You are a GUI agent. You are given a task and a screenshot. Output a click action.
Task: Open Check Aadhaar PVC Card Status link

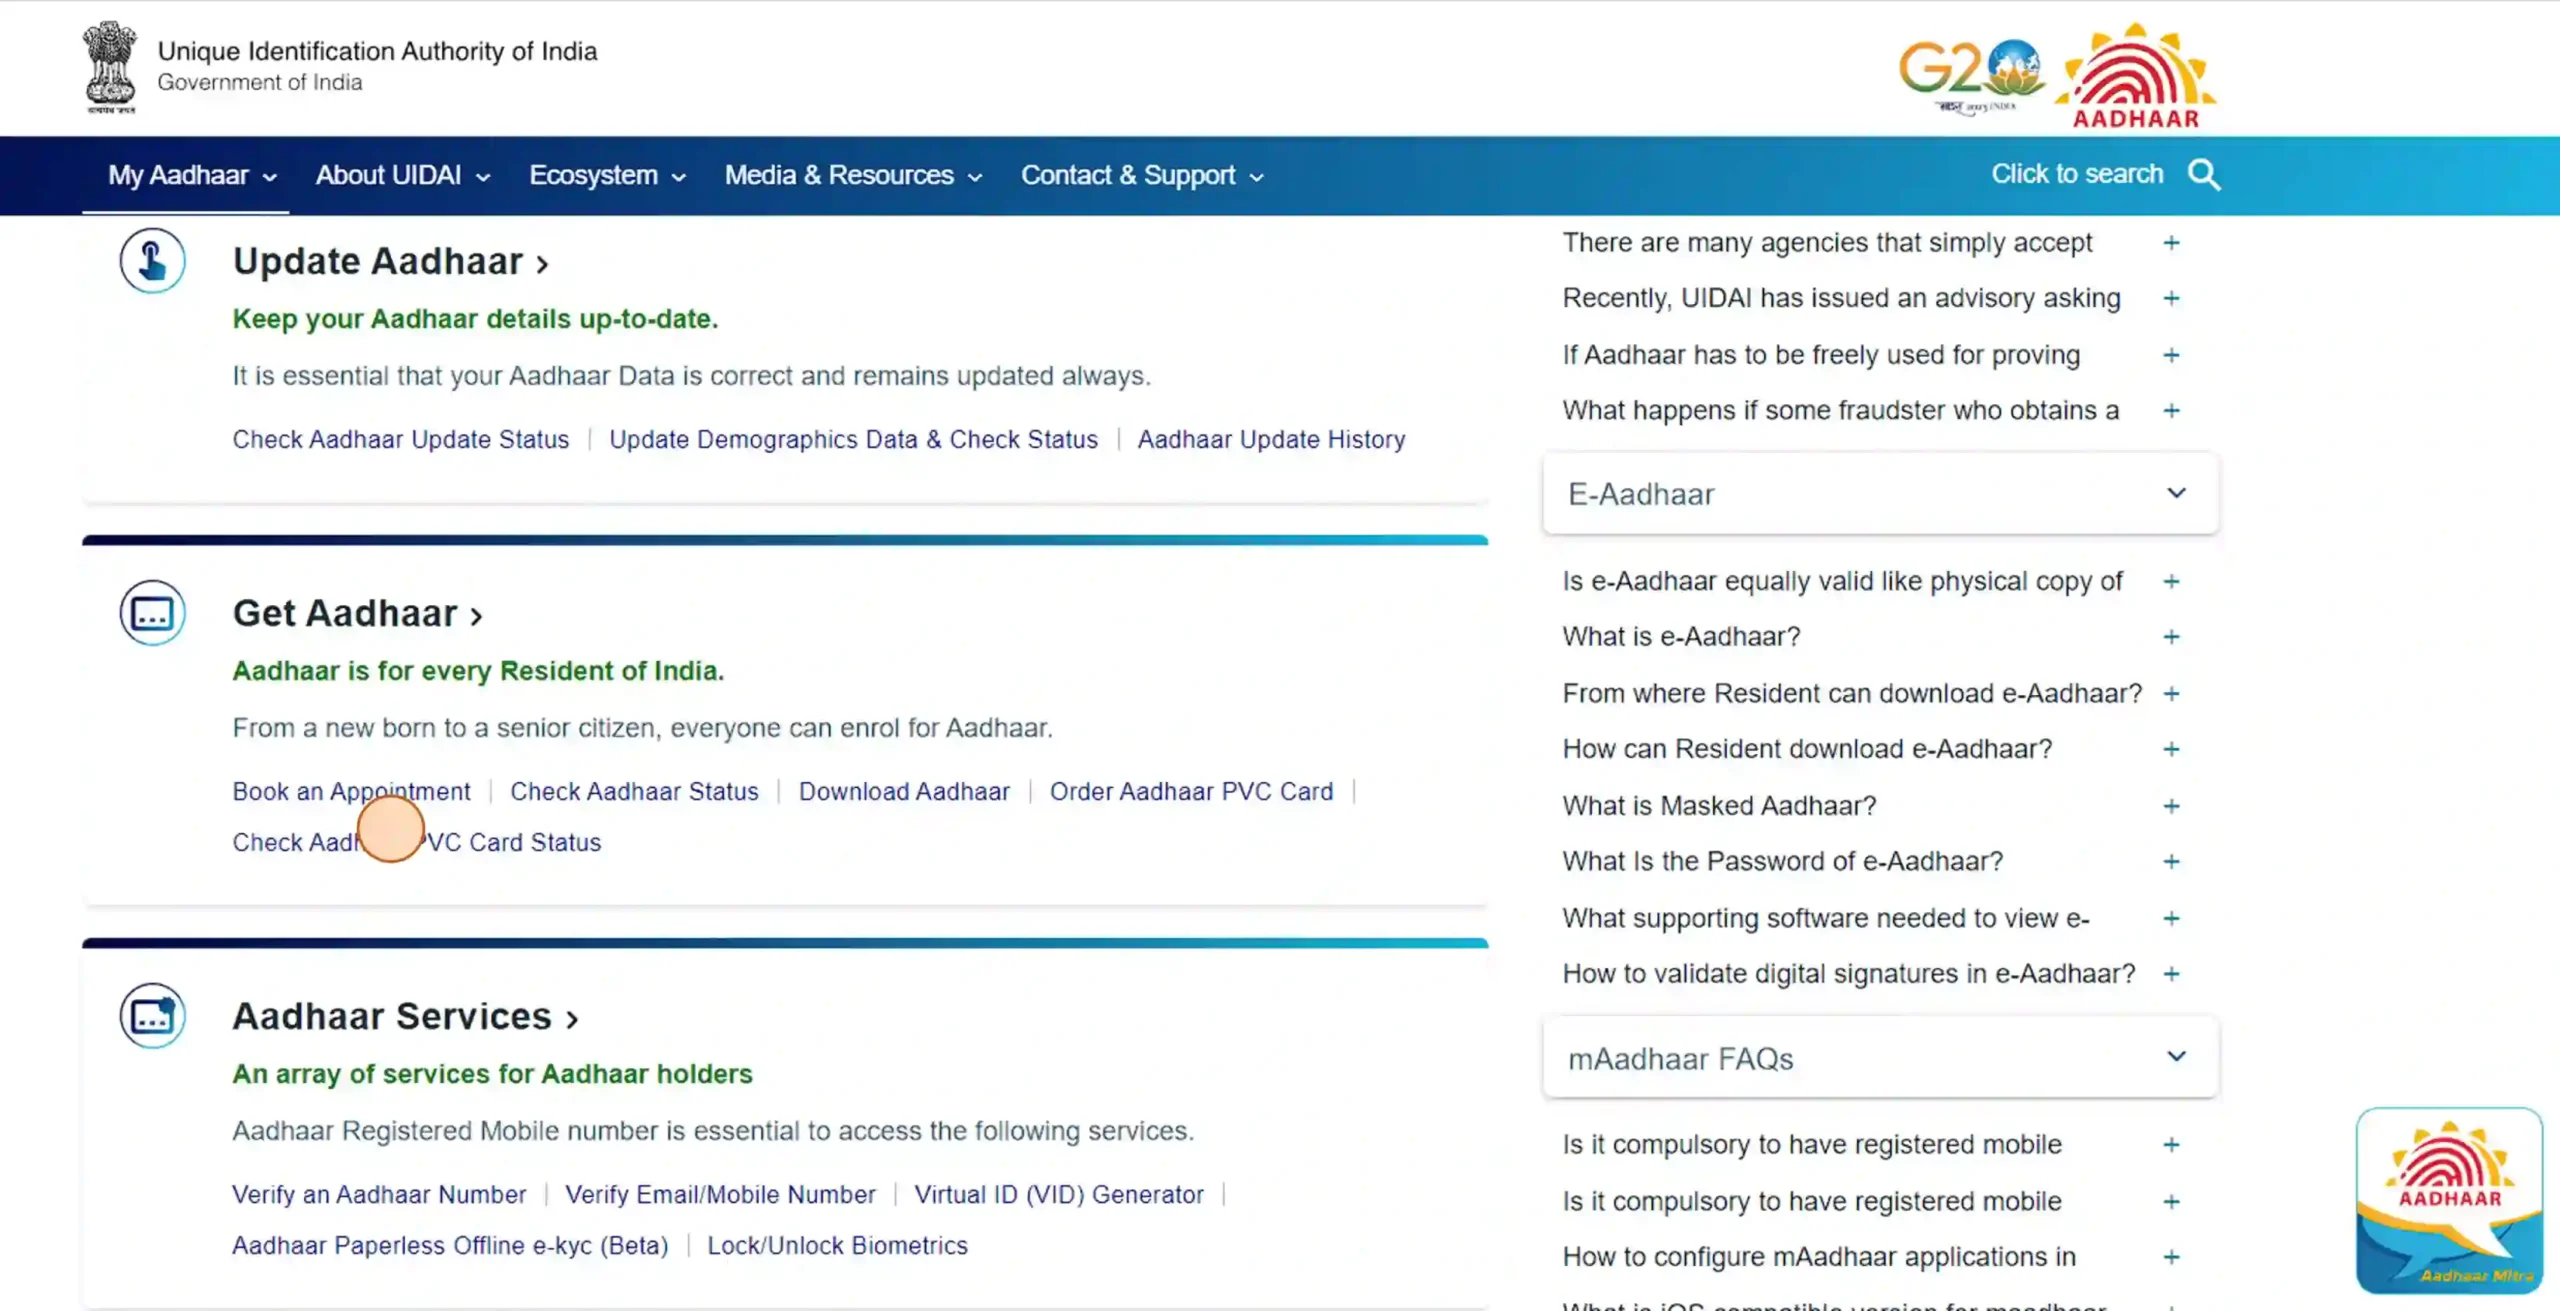pos(417,842)
